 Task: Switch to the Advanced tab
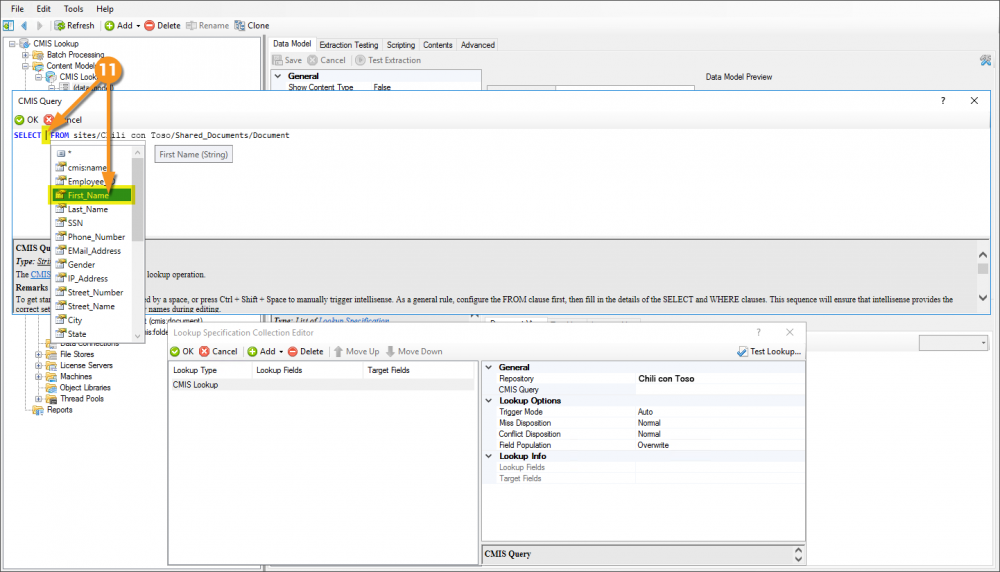pos(478,45)
